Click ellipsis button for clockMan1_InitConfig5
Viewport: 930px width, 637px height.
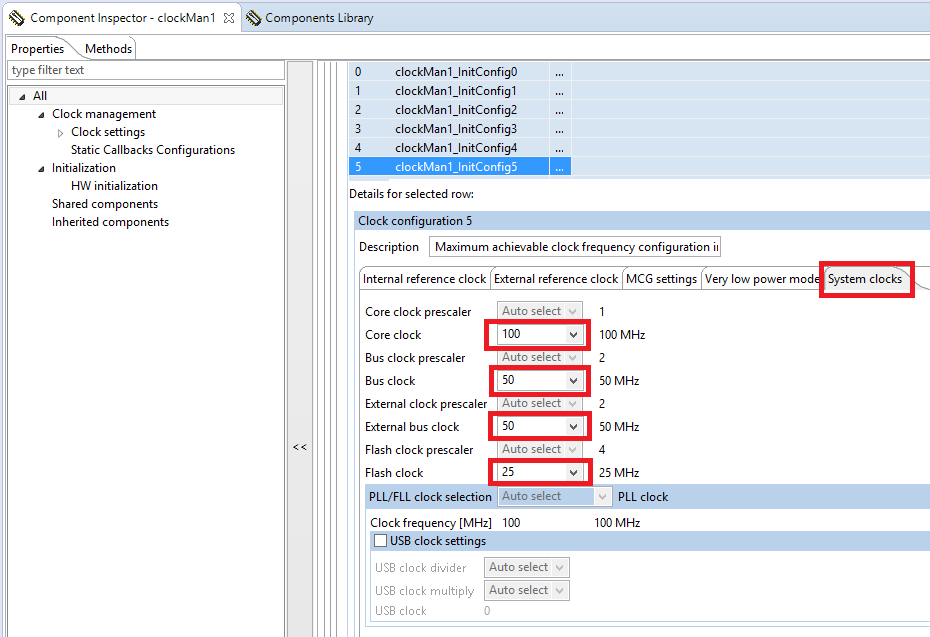pyautogui.click(x=559, y=167)
